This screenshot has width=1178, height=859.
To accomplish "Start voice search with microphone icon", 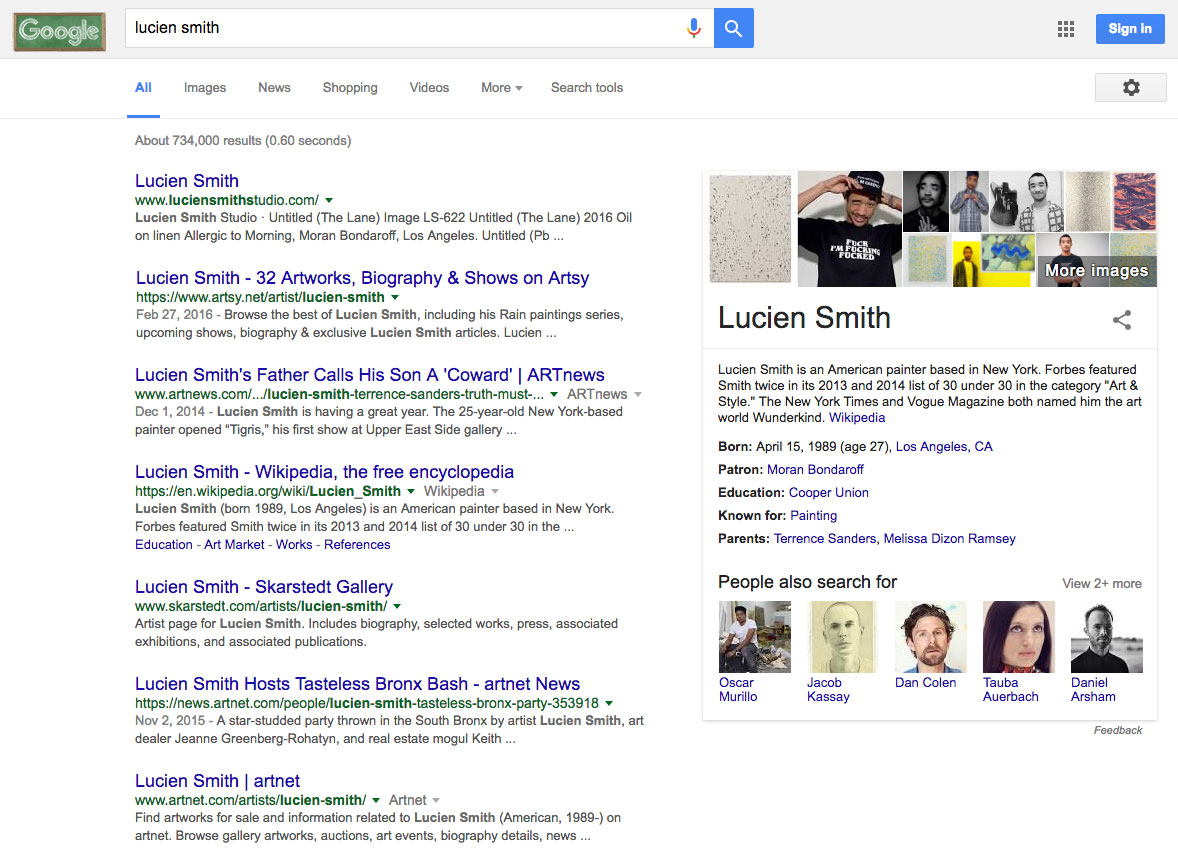I will [x=693, y=29].
